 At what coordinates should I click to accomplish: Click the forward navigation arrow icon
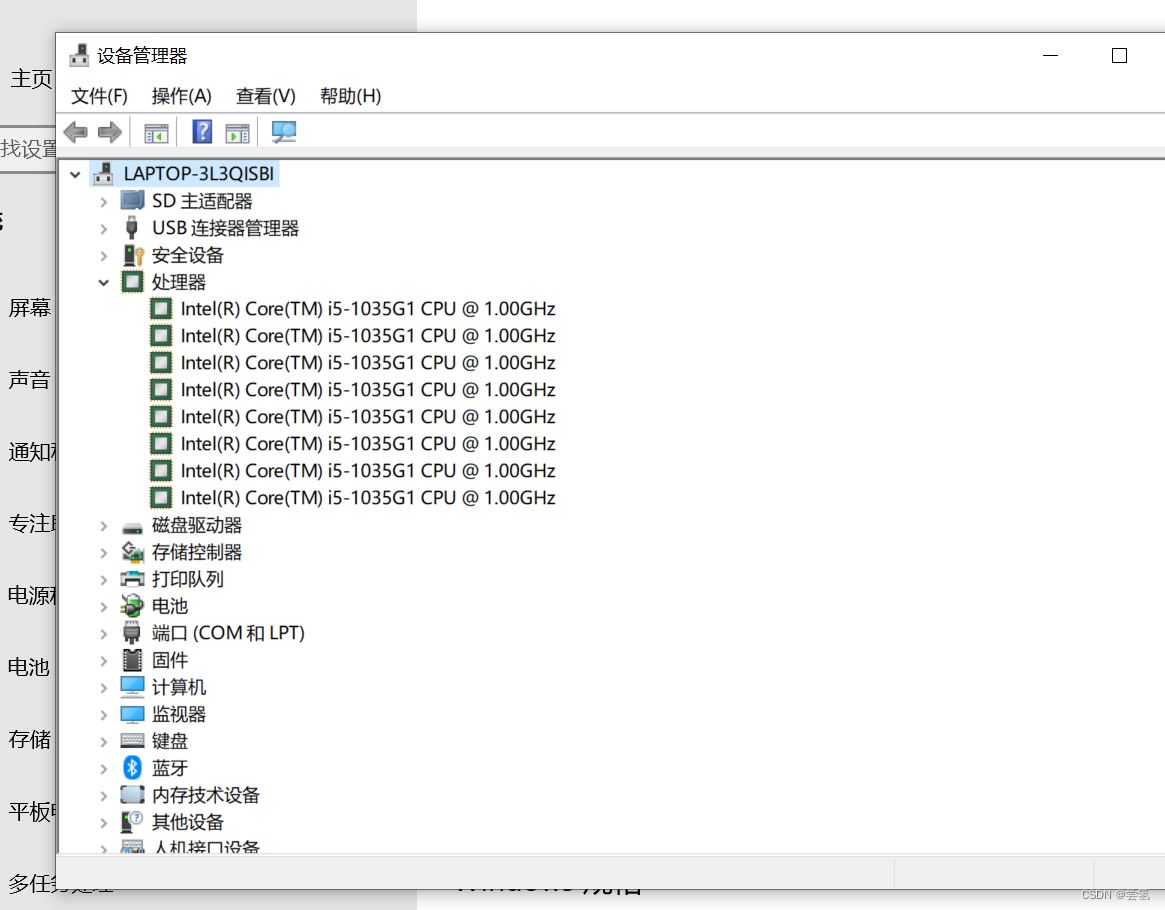(110, 131)
